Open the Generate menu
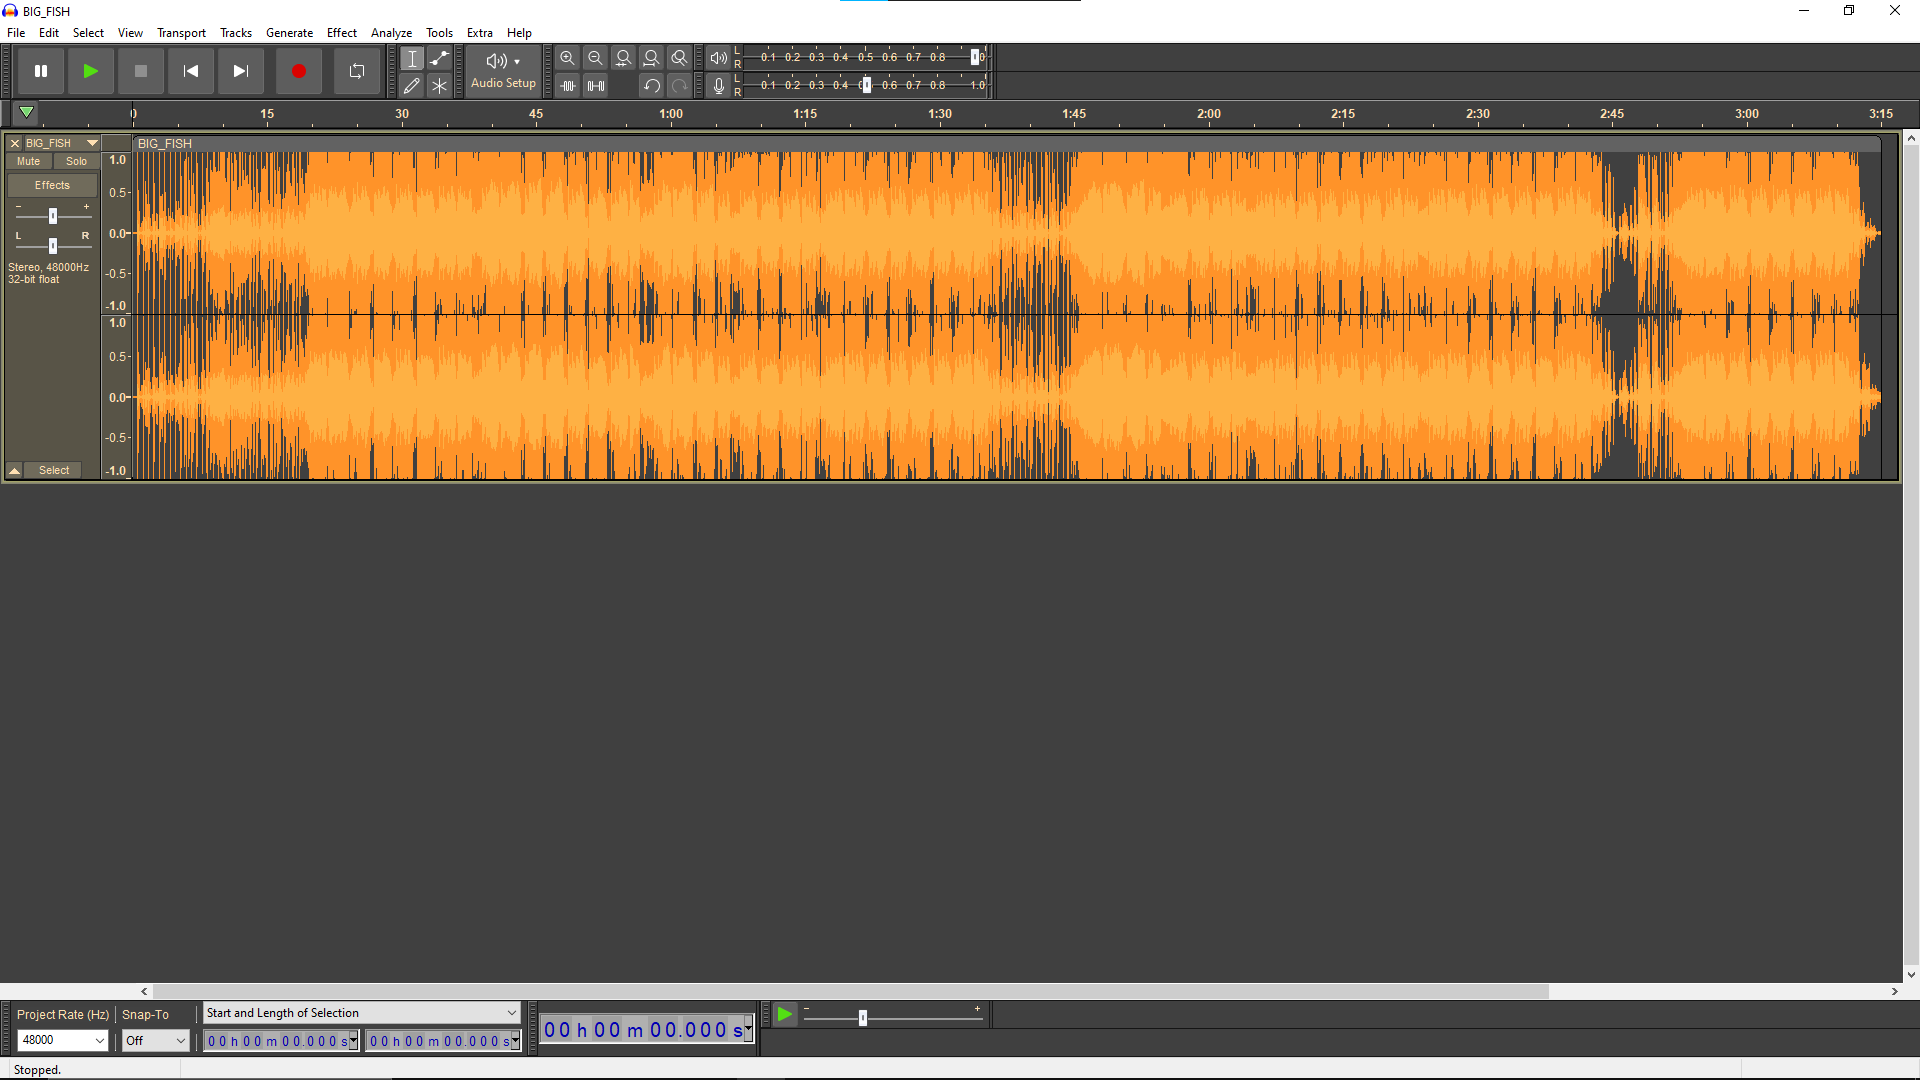This screenshot has height=1080, width=1920. point(289,33)
